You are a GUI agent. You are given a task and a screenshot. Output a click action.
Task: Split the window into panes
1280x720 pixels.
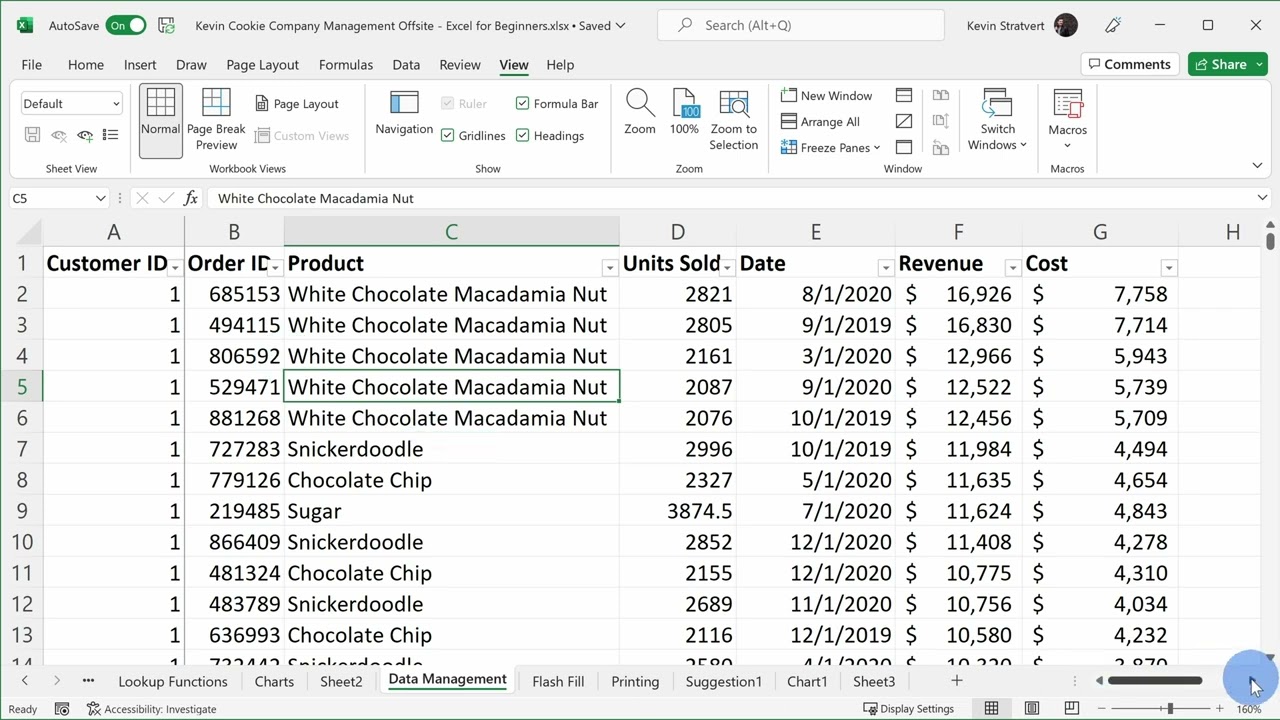[x=904, y=96]
